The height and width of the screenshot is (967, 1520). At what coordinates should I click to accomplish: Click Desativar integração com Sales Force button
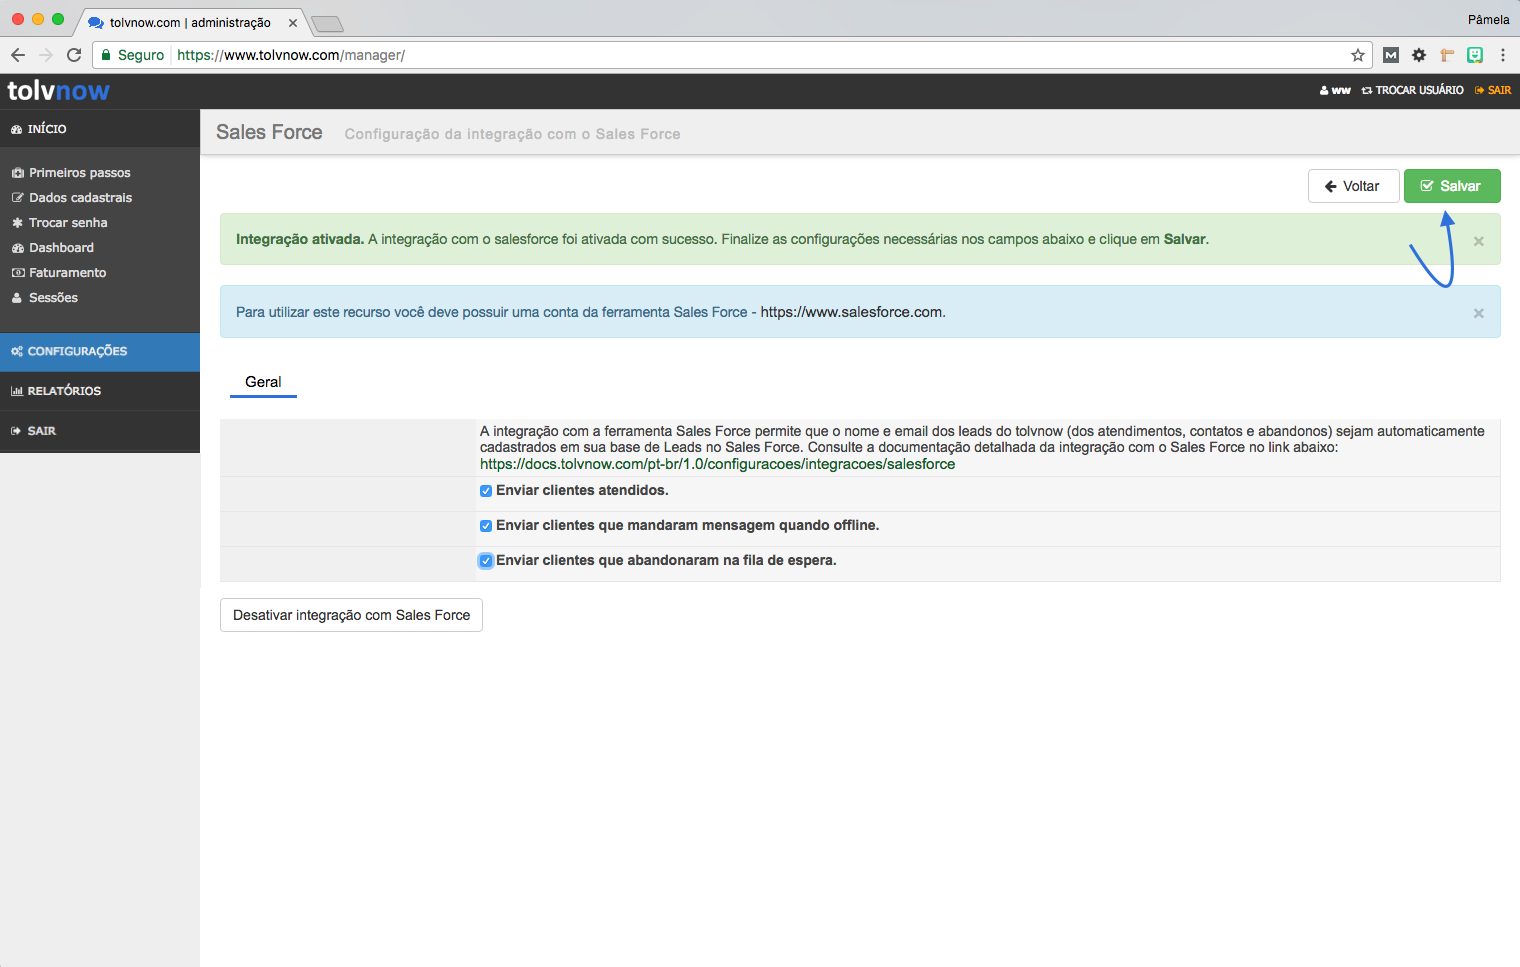tap(351, 615)
